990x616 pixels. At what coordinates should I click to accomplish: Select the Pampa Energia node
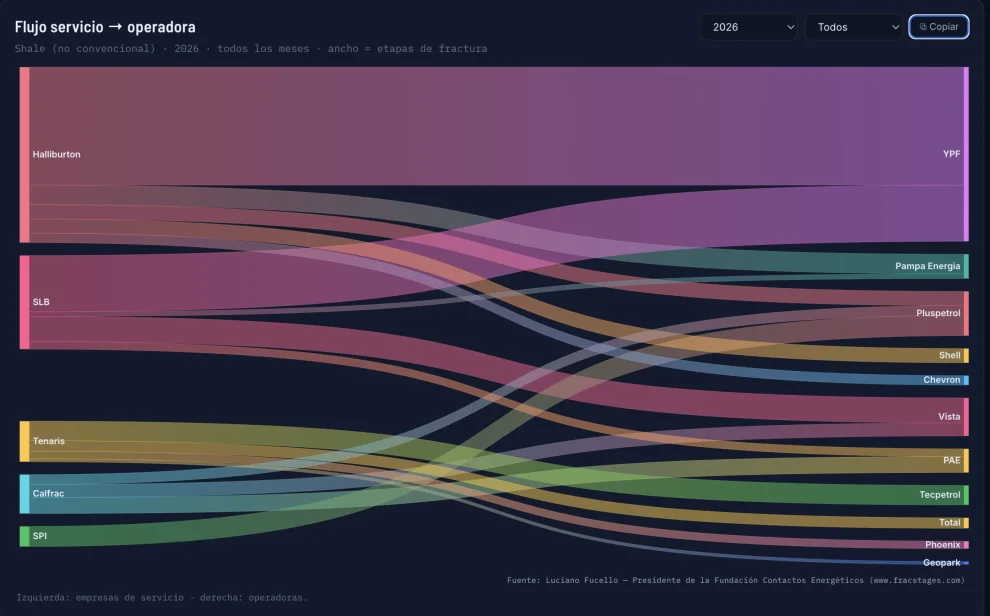tap(966, 266)
